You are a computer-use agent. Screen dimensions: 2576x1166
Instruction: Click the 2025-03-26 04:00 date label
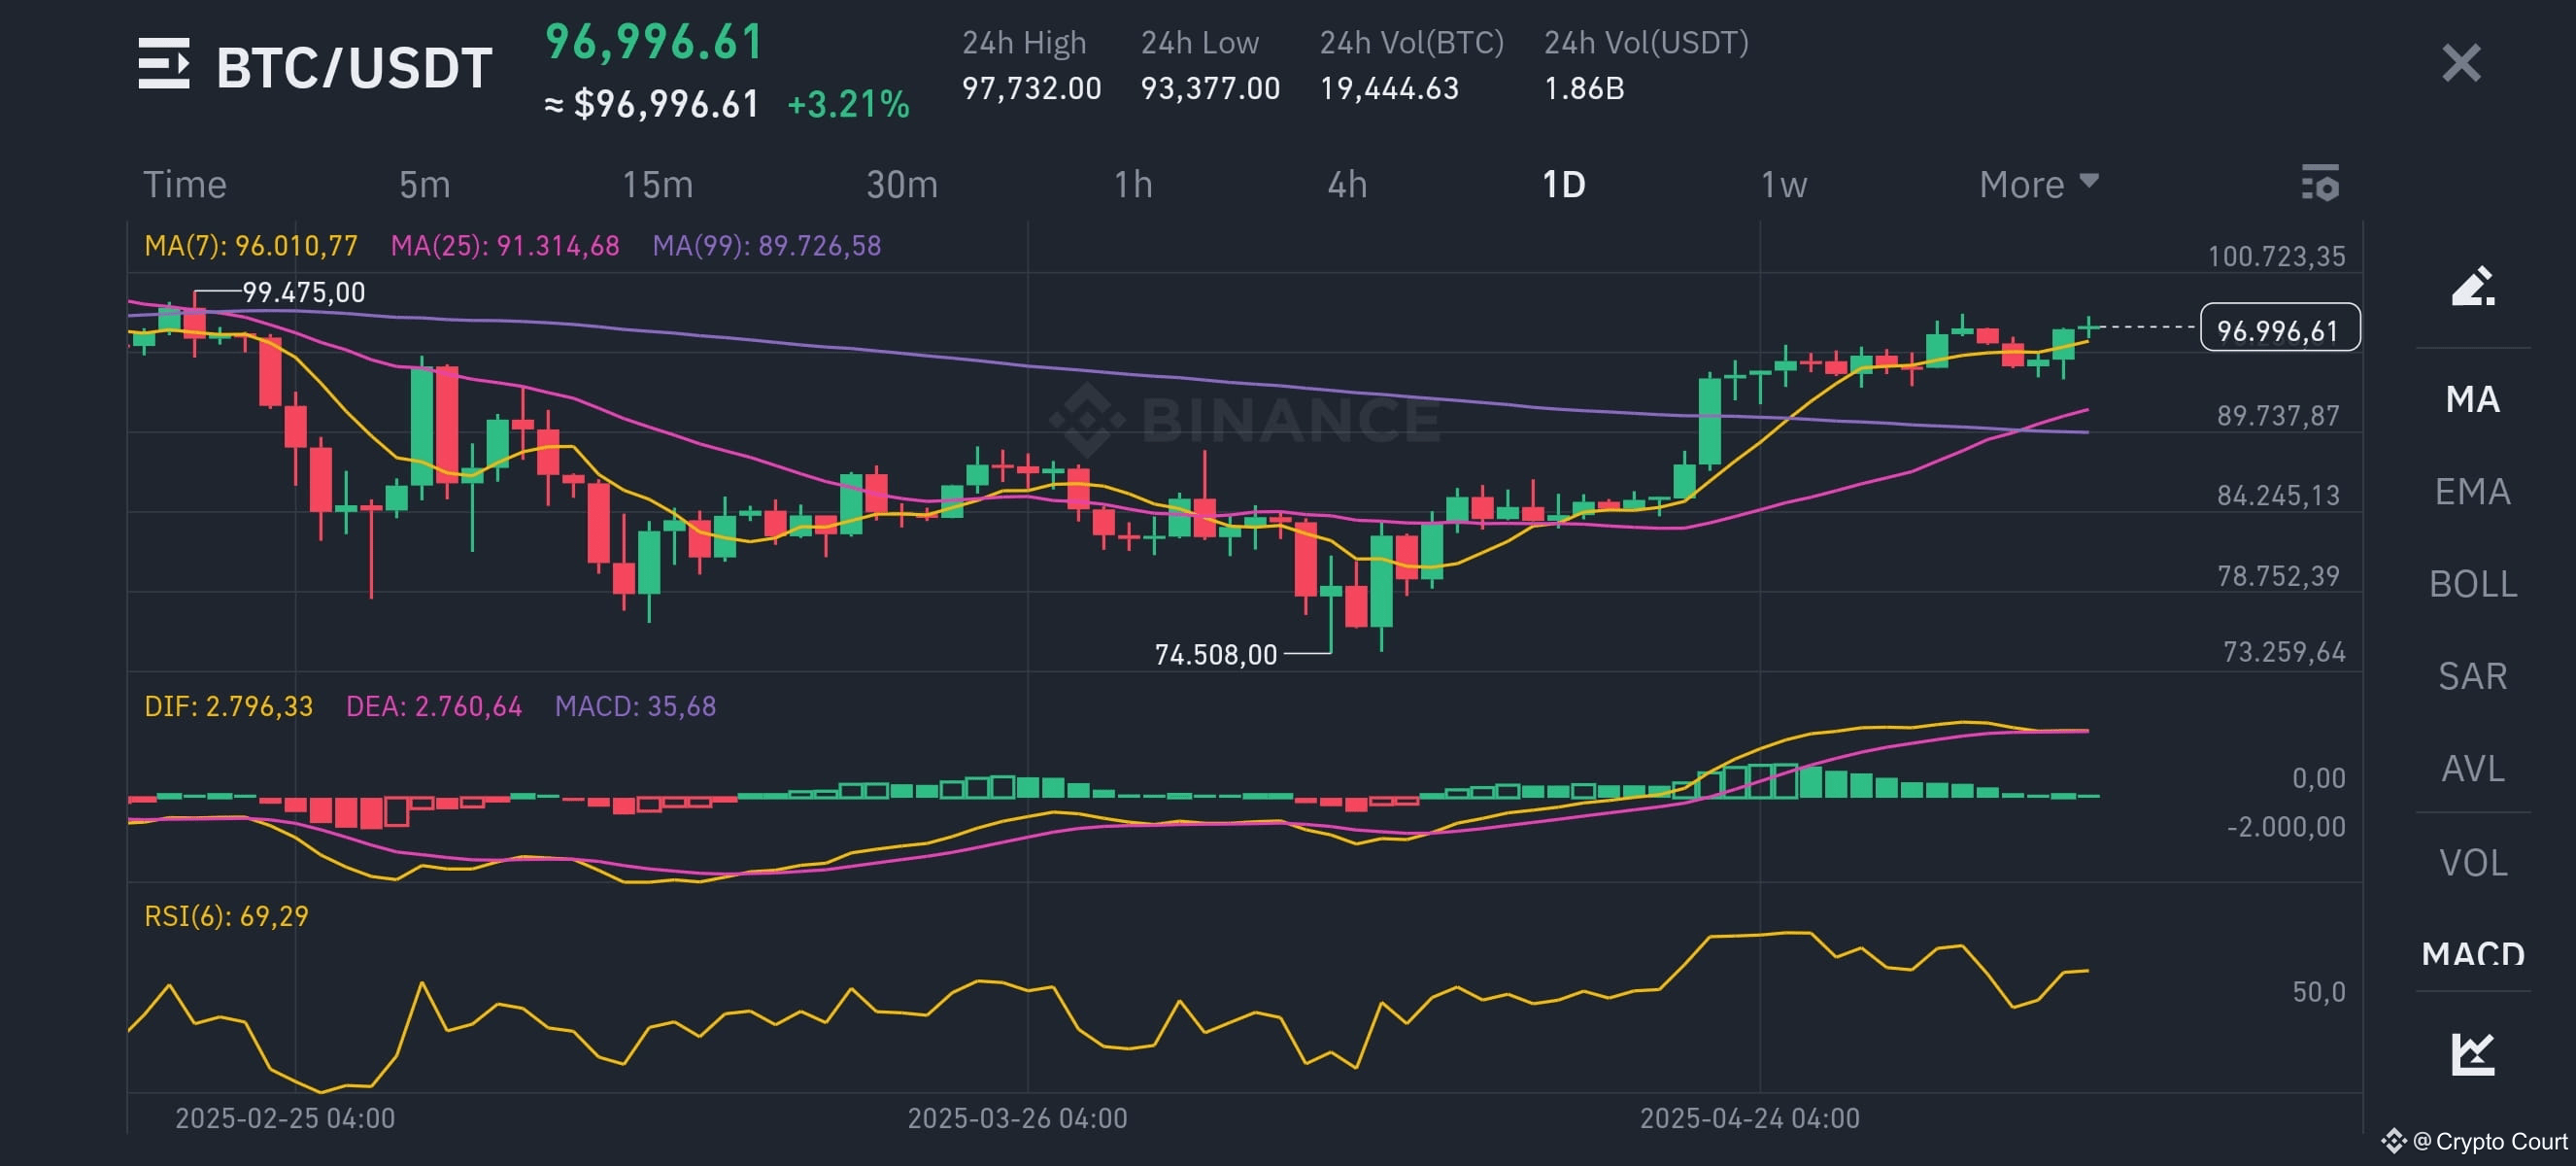tap(1017, 1118)
